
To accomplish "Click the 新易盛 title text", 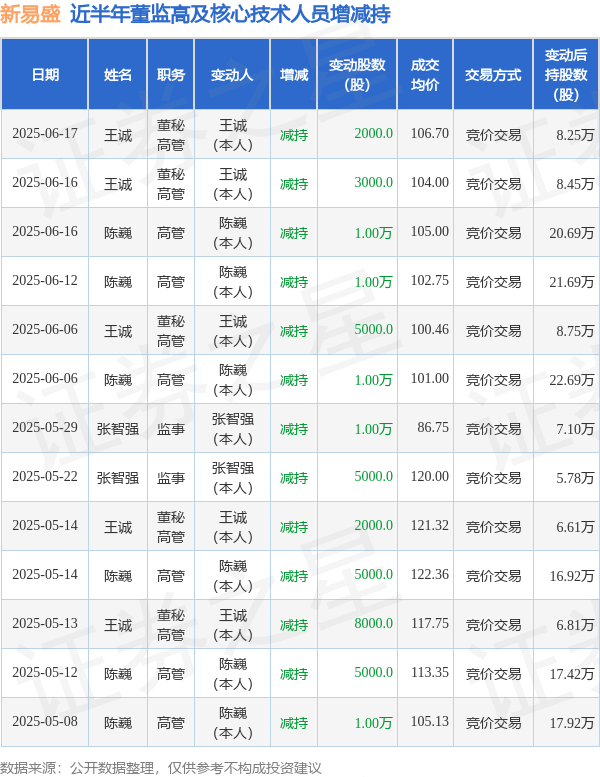I will (30, 14).
